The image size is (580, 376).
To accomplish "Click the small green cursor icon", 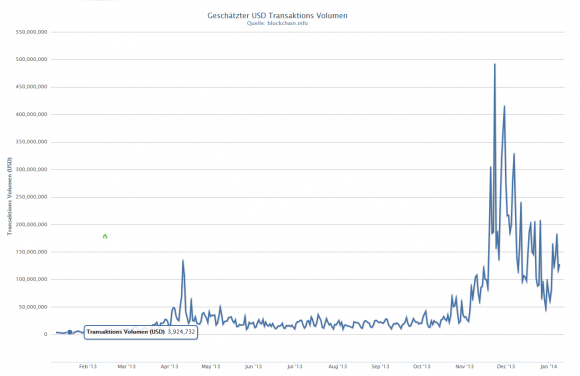I will pyautogui.click(x=105, y=236).
